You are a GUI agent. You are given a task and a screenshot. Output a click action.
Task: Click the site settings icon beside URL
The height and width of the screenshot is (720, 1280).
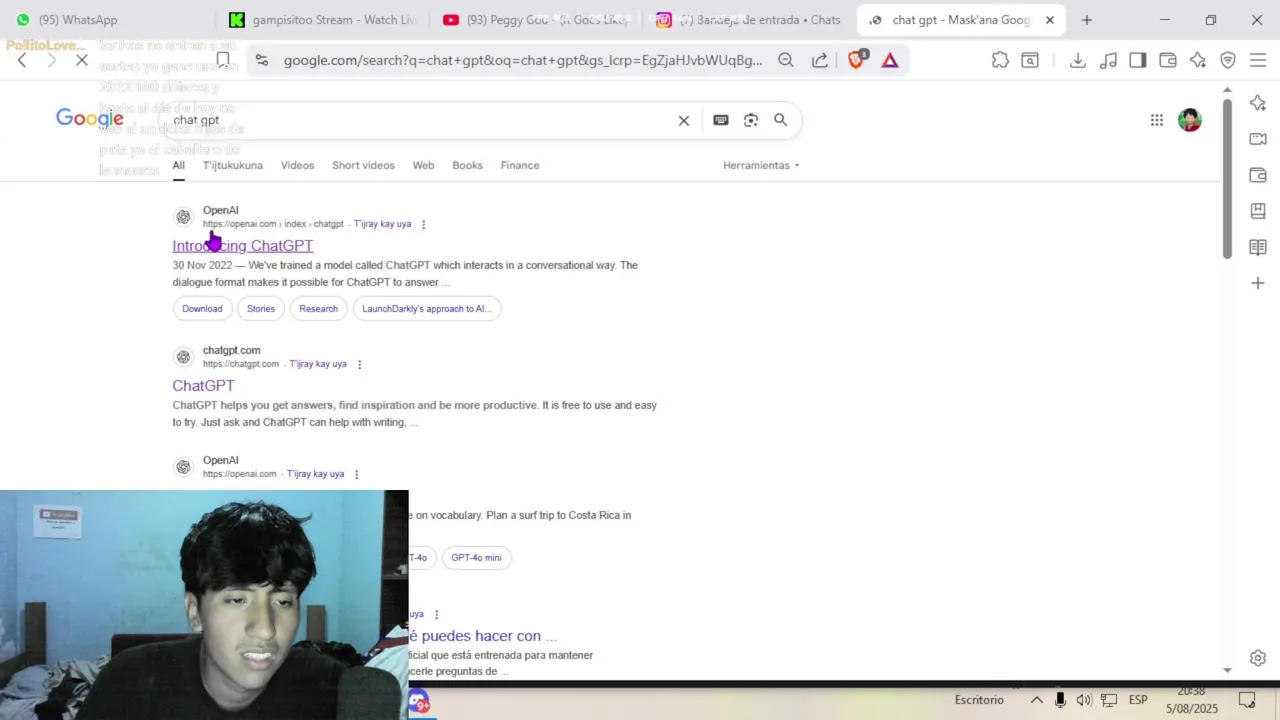(261, 60)
